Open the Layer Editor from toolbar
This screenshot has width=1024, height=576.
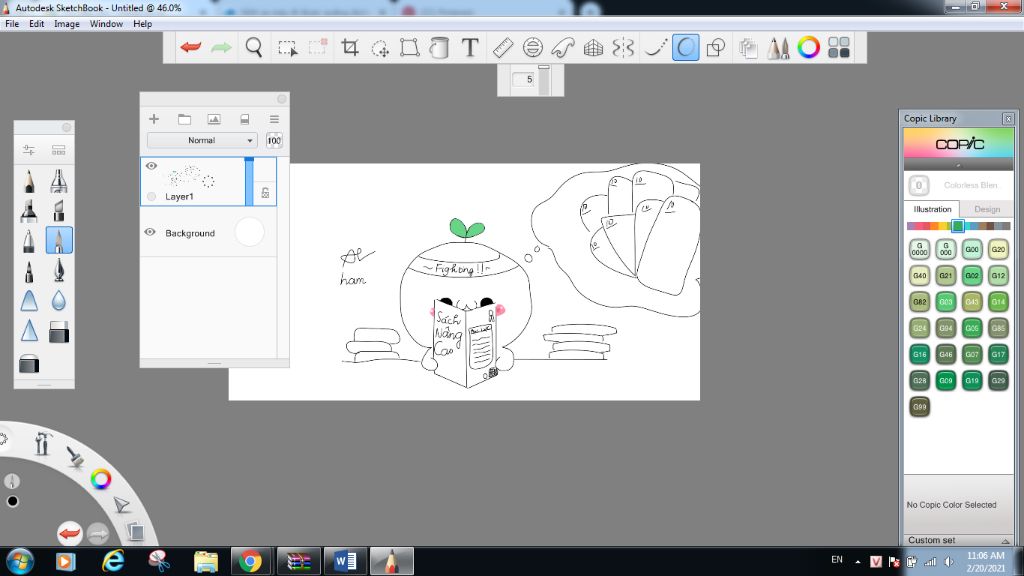pyautogui.click(x=748, y=48)
